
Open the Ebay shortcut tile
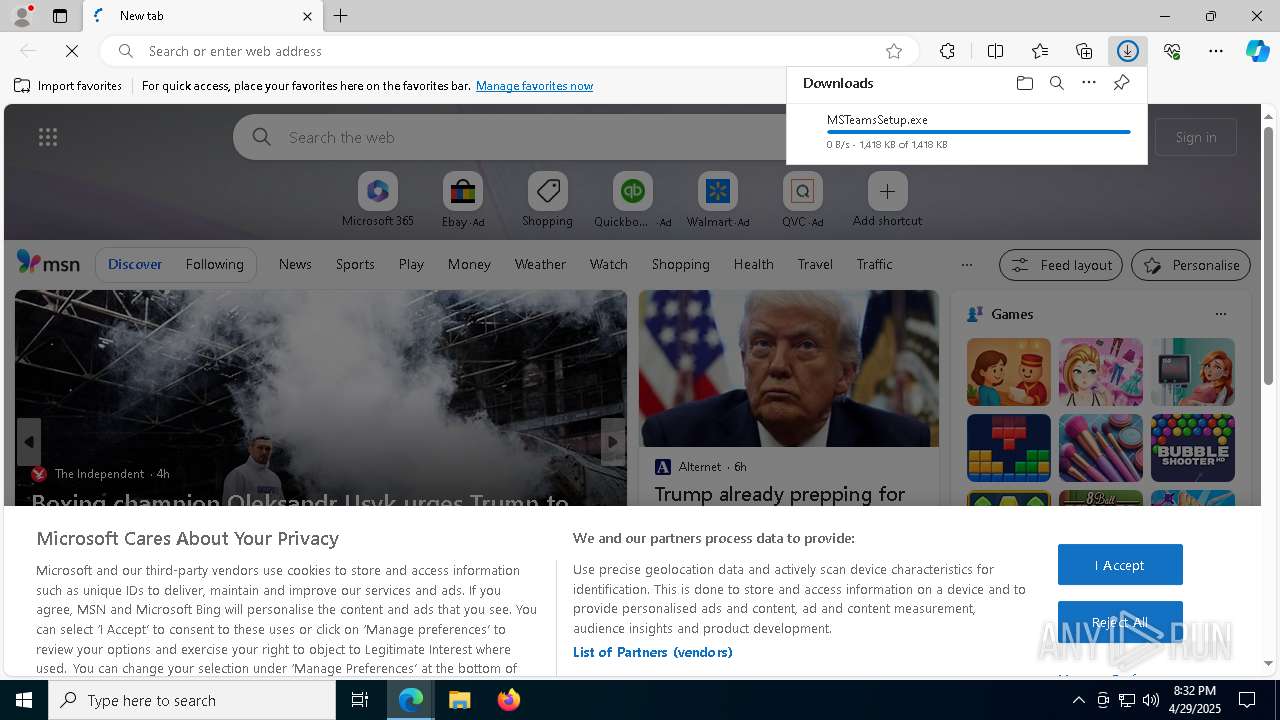pos(463,199)
